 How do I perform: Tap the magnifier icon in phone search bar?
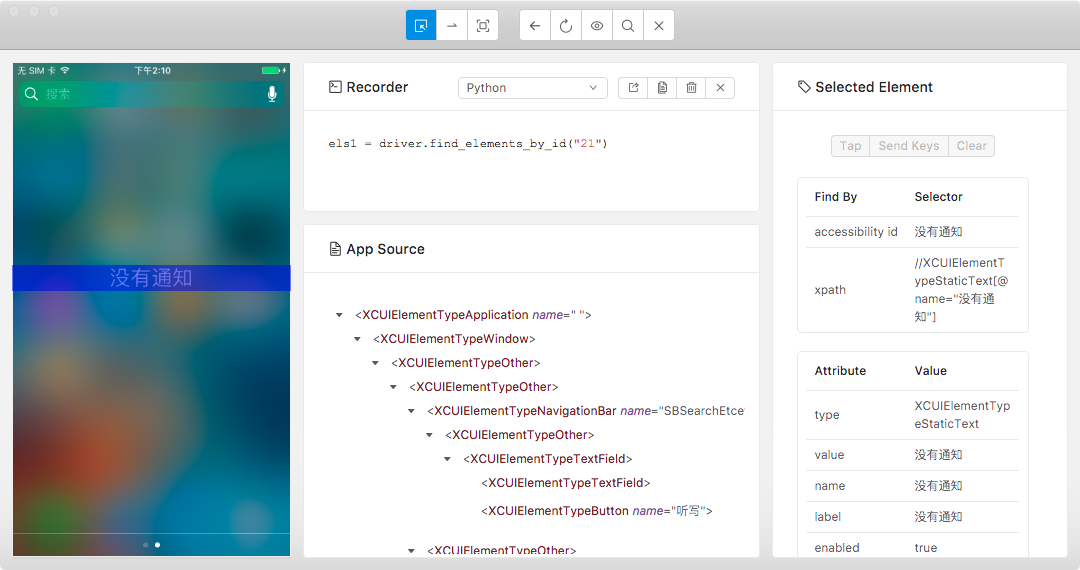click(x=31, y=94)
